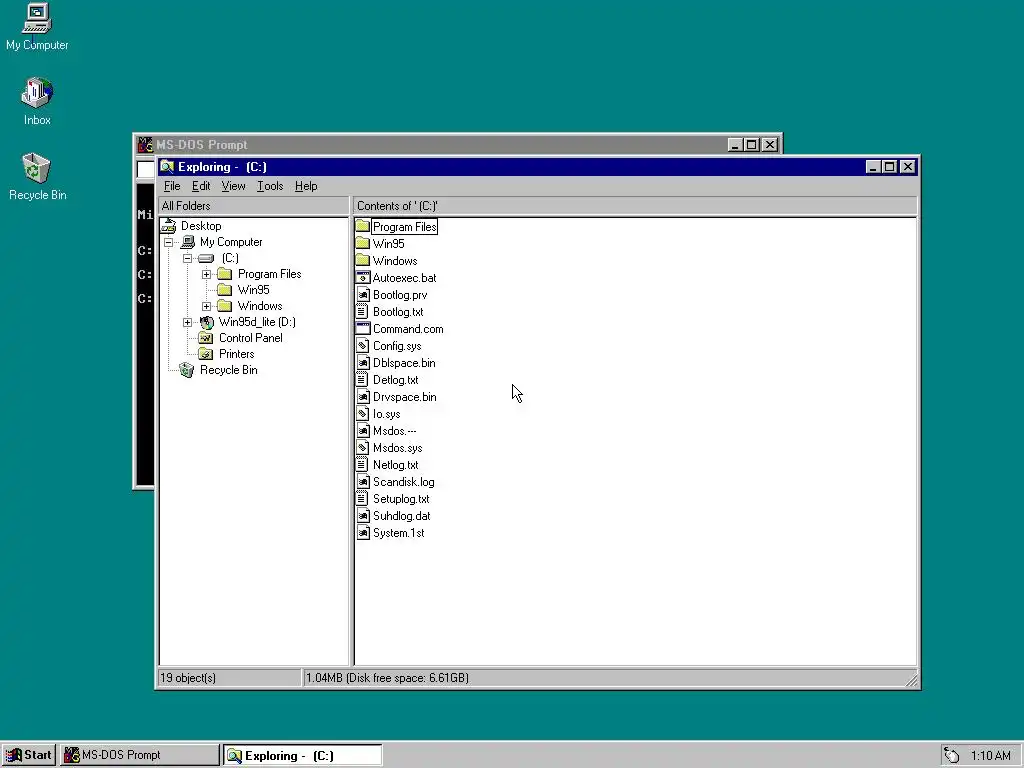Select (C:) drive in the folder tree
Image resolution: width=1024 pixels, height=768 pixels.
click(x=230, y=258)
